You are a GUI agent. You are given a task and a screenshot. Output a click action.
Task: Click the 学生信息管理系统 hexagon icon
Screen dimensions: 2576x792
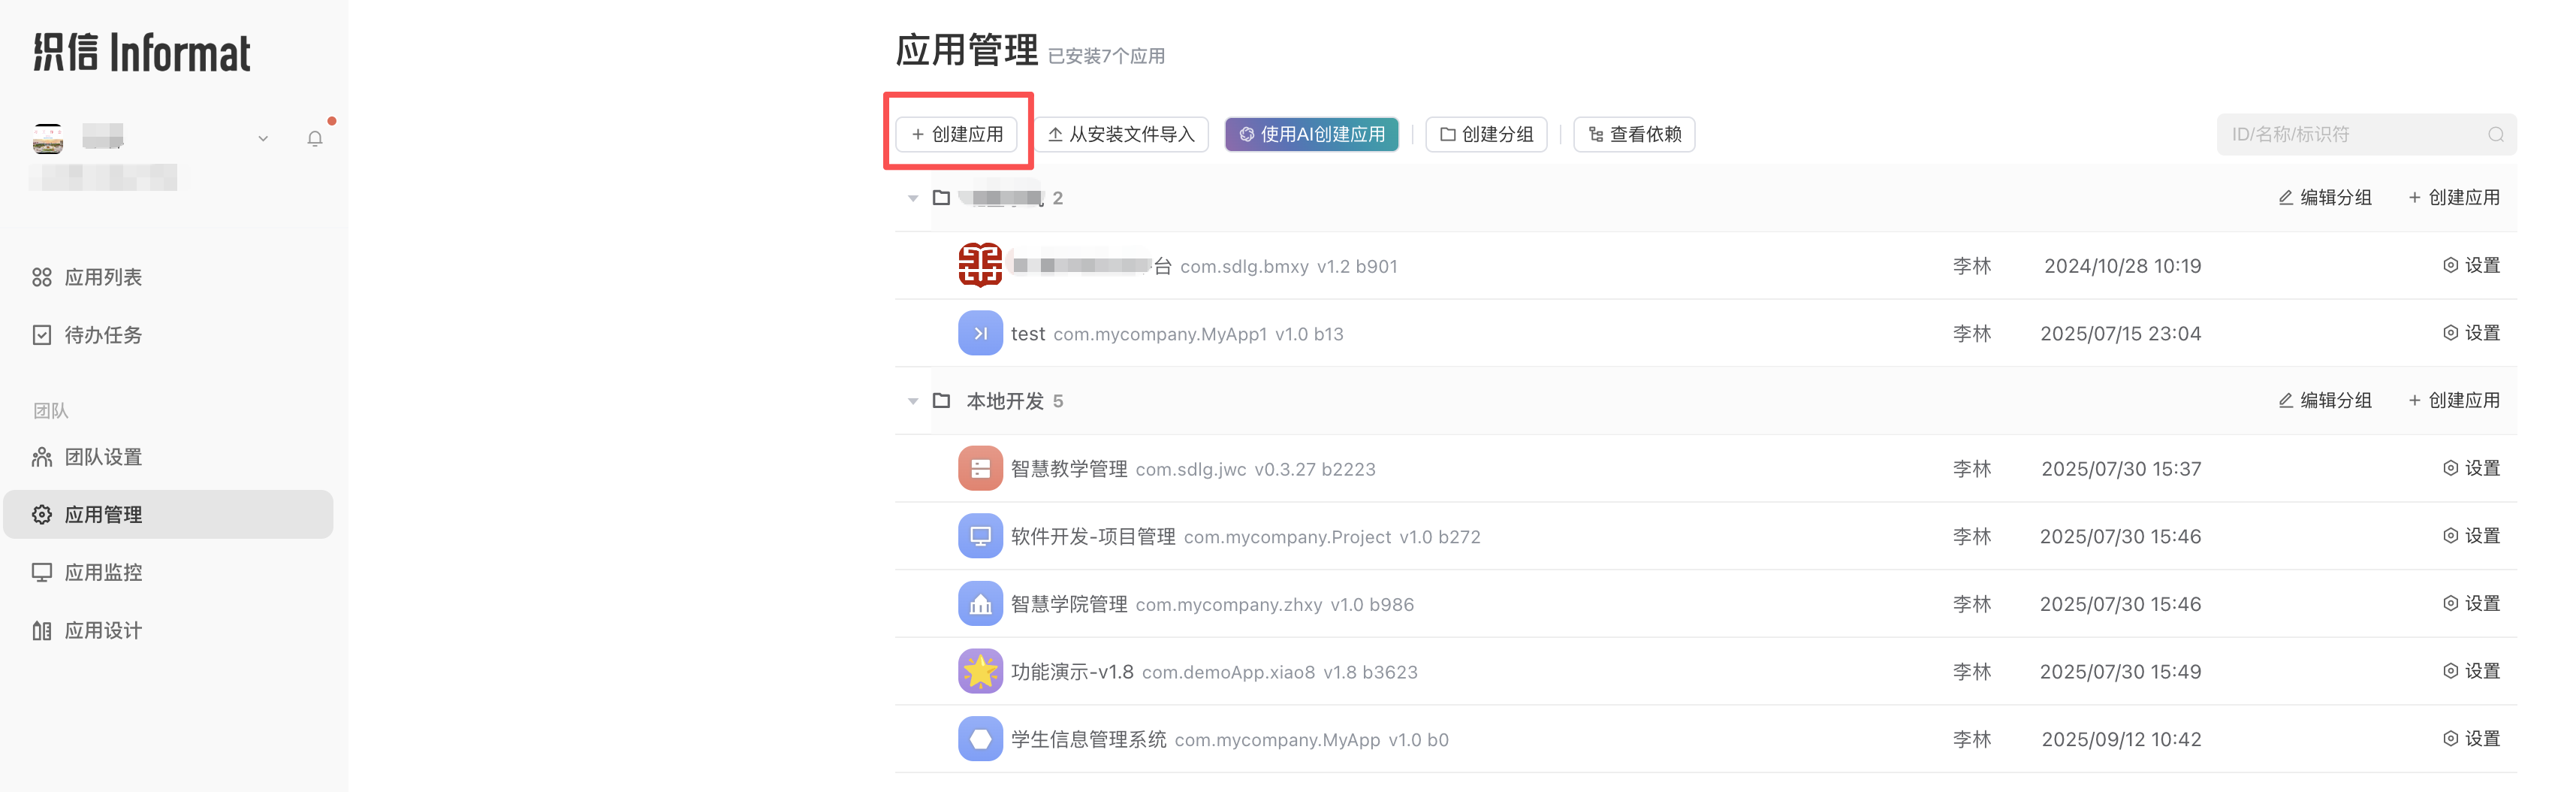[x=979, y=739]
